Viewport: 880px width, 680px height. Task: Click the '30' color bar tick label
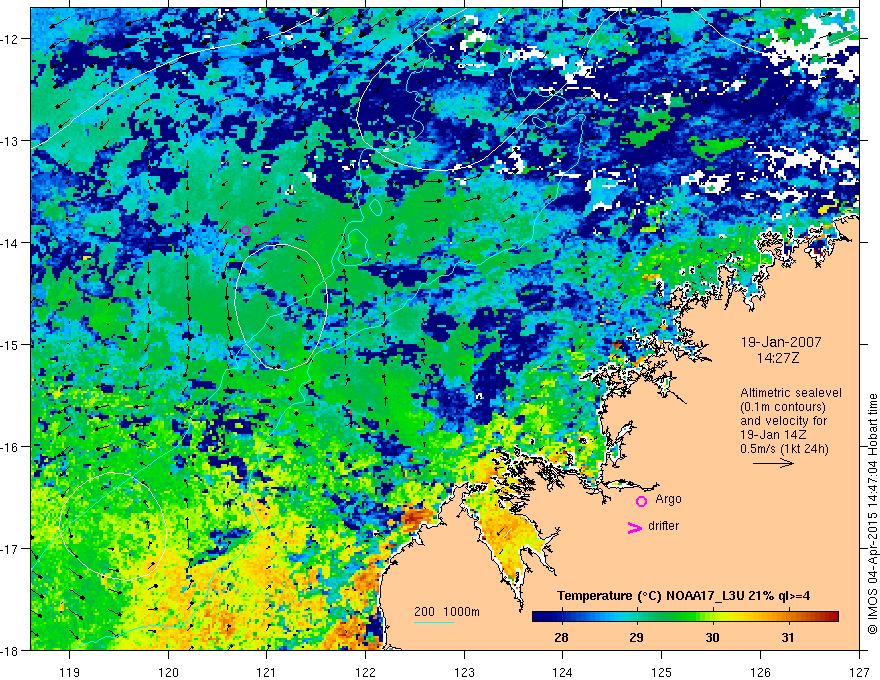point(712,637)
